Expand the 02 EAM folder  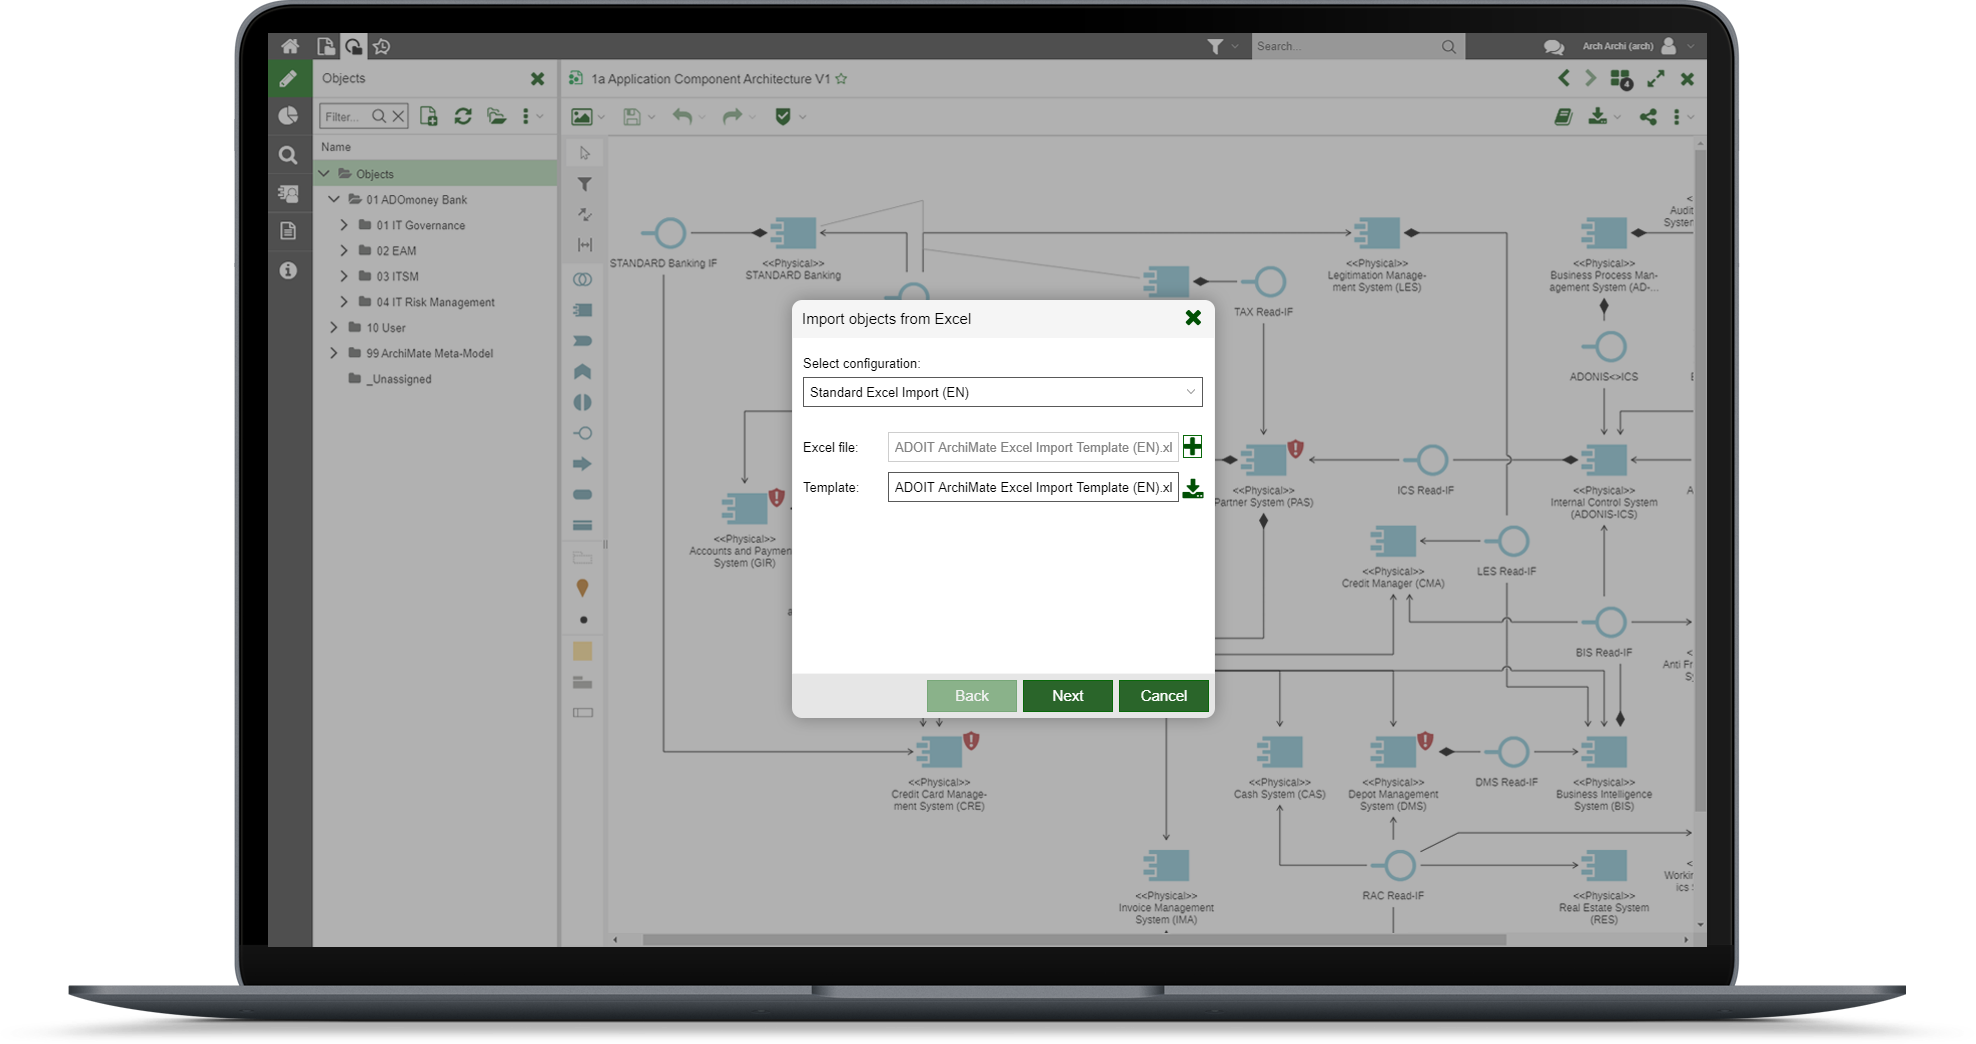coord(344,251)
